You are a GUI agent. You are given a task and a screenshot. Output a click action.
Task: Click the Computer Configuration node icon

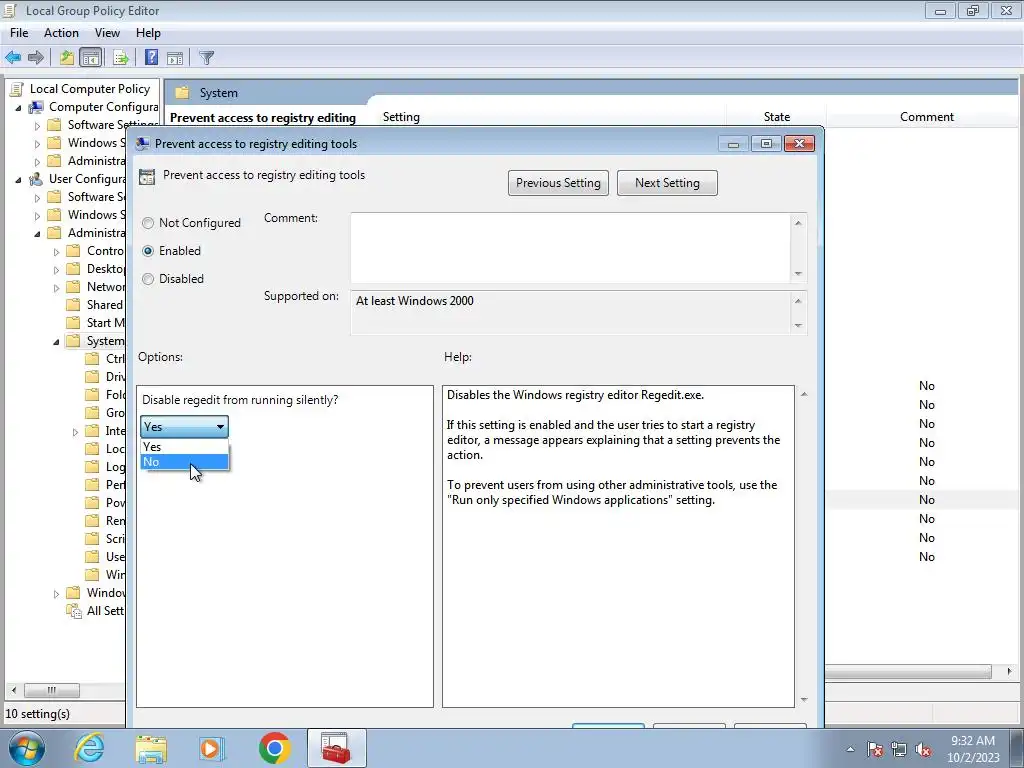pyautogui.click(x=37, y=106)
